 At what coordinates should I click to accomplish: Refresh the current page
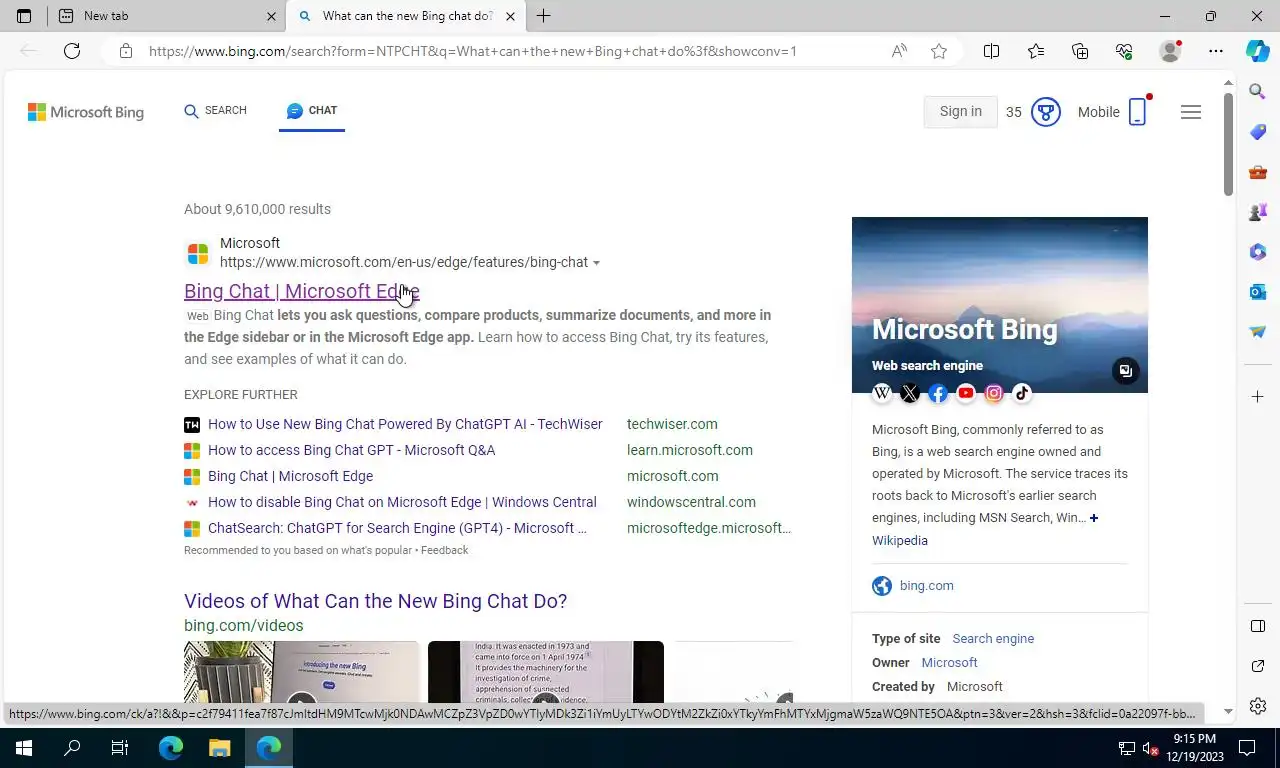72,51
